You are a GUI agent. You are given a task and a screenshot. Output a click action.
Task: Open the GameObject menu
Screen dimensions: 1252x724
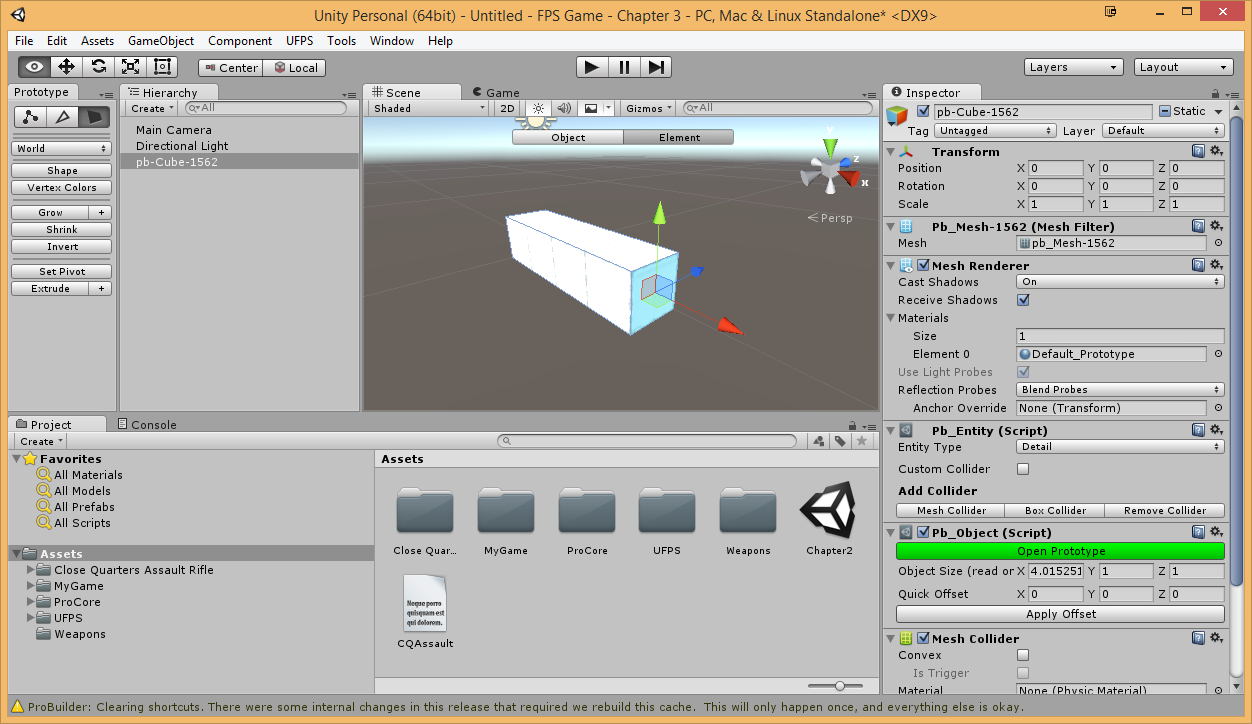(x=161, y=41)
